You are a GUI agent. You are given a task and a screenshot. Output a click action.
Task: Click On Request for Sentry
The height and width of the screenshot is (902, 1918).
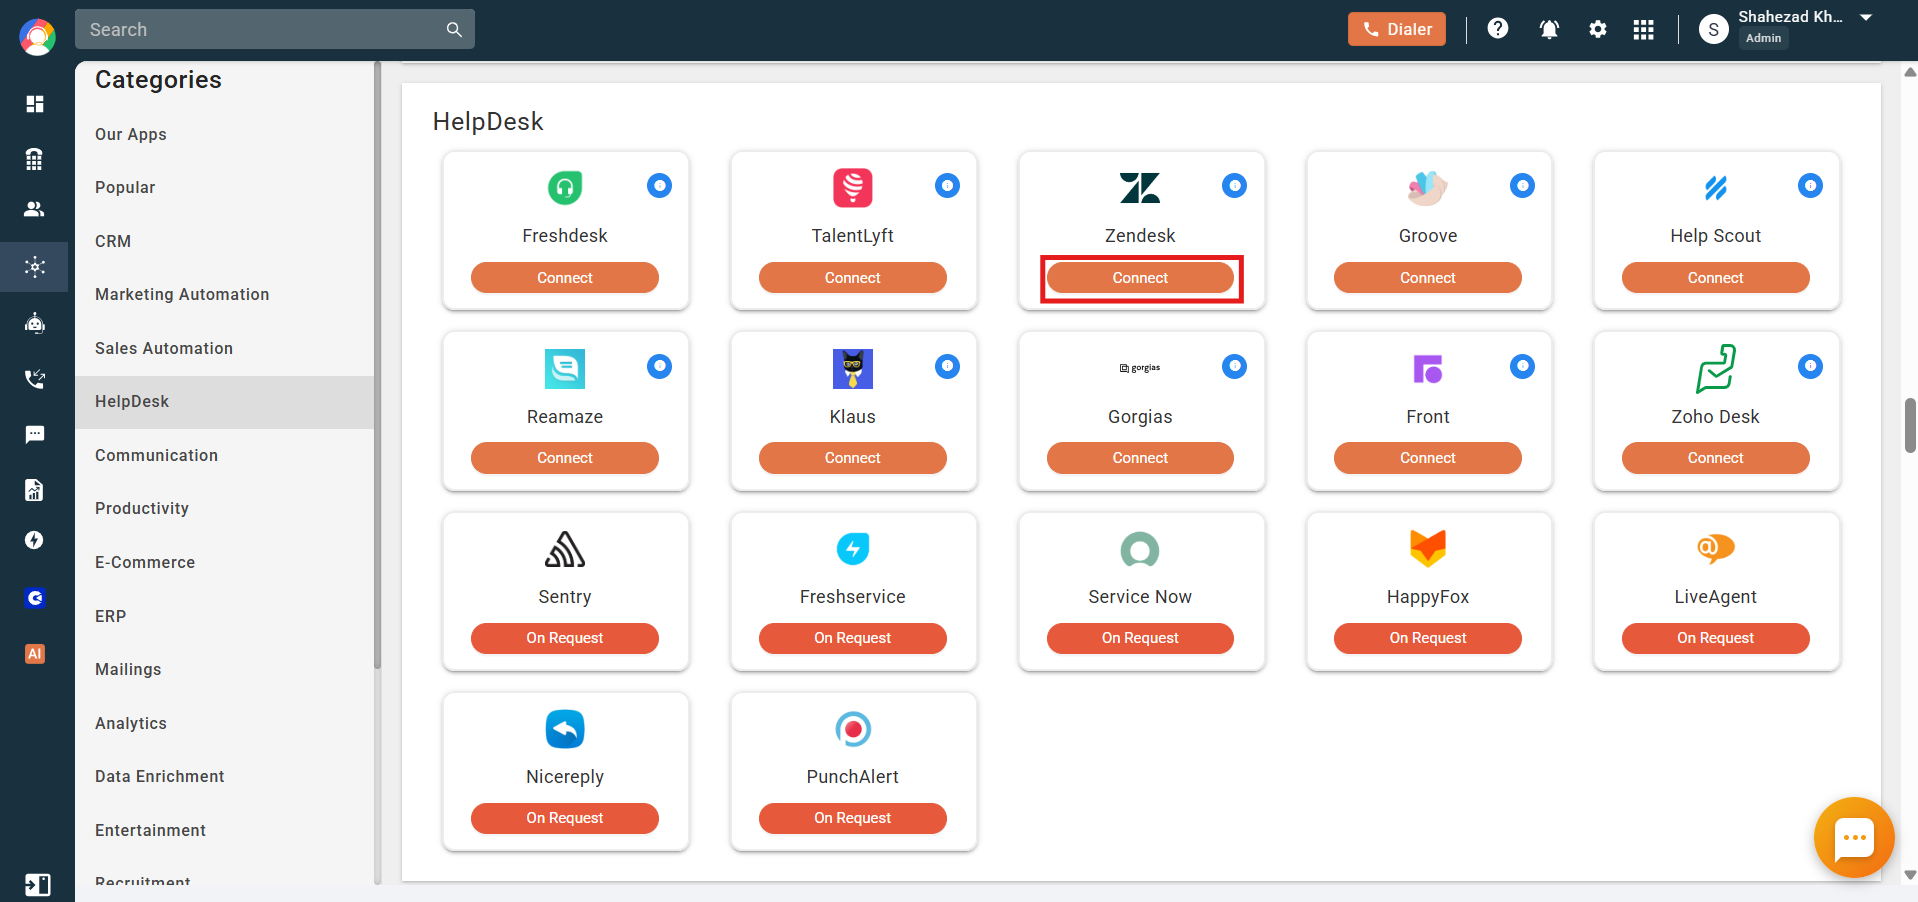(565, 638)
